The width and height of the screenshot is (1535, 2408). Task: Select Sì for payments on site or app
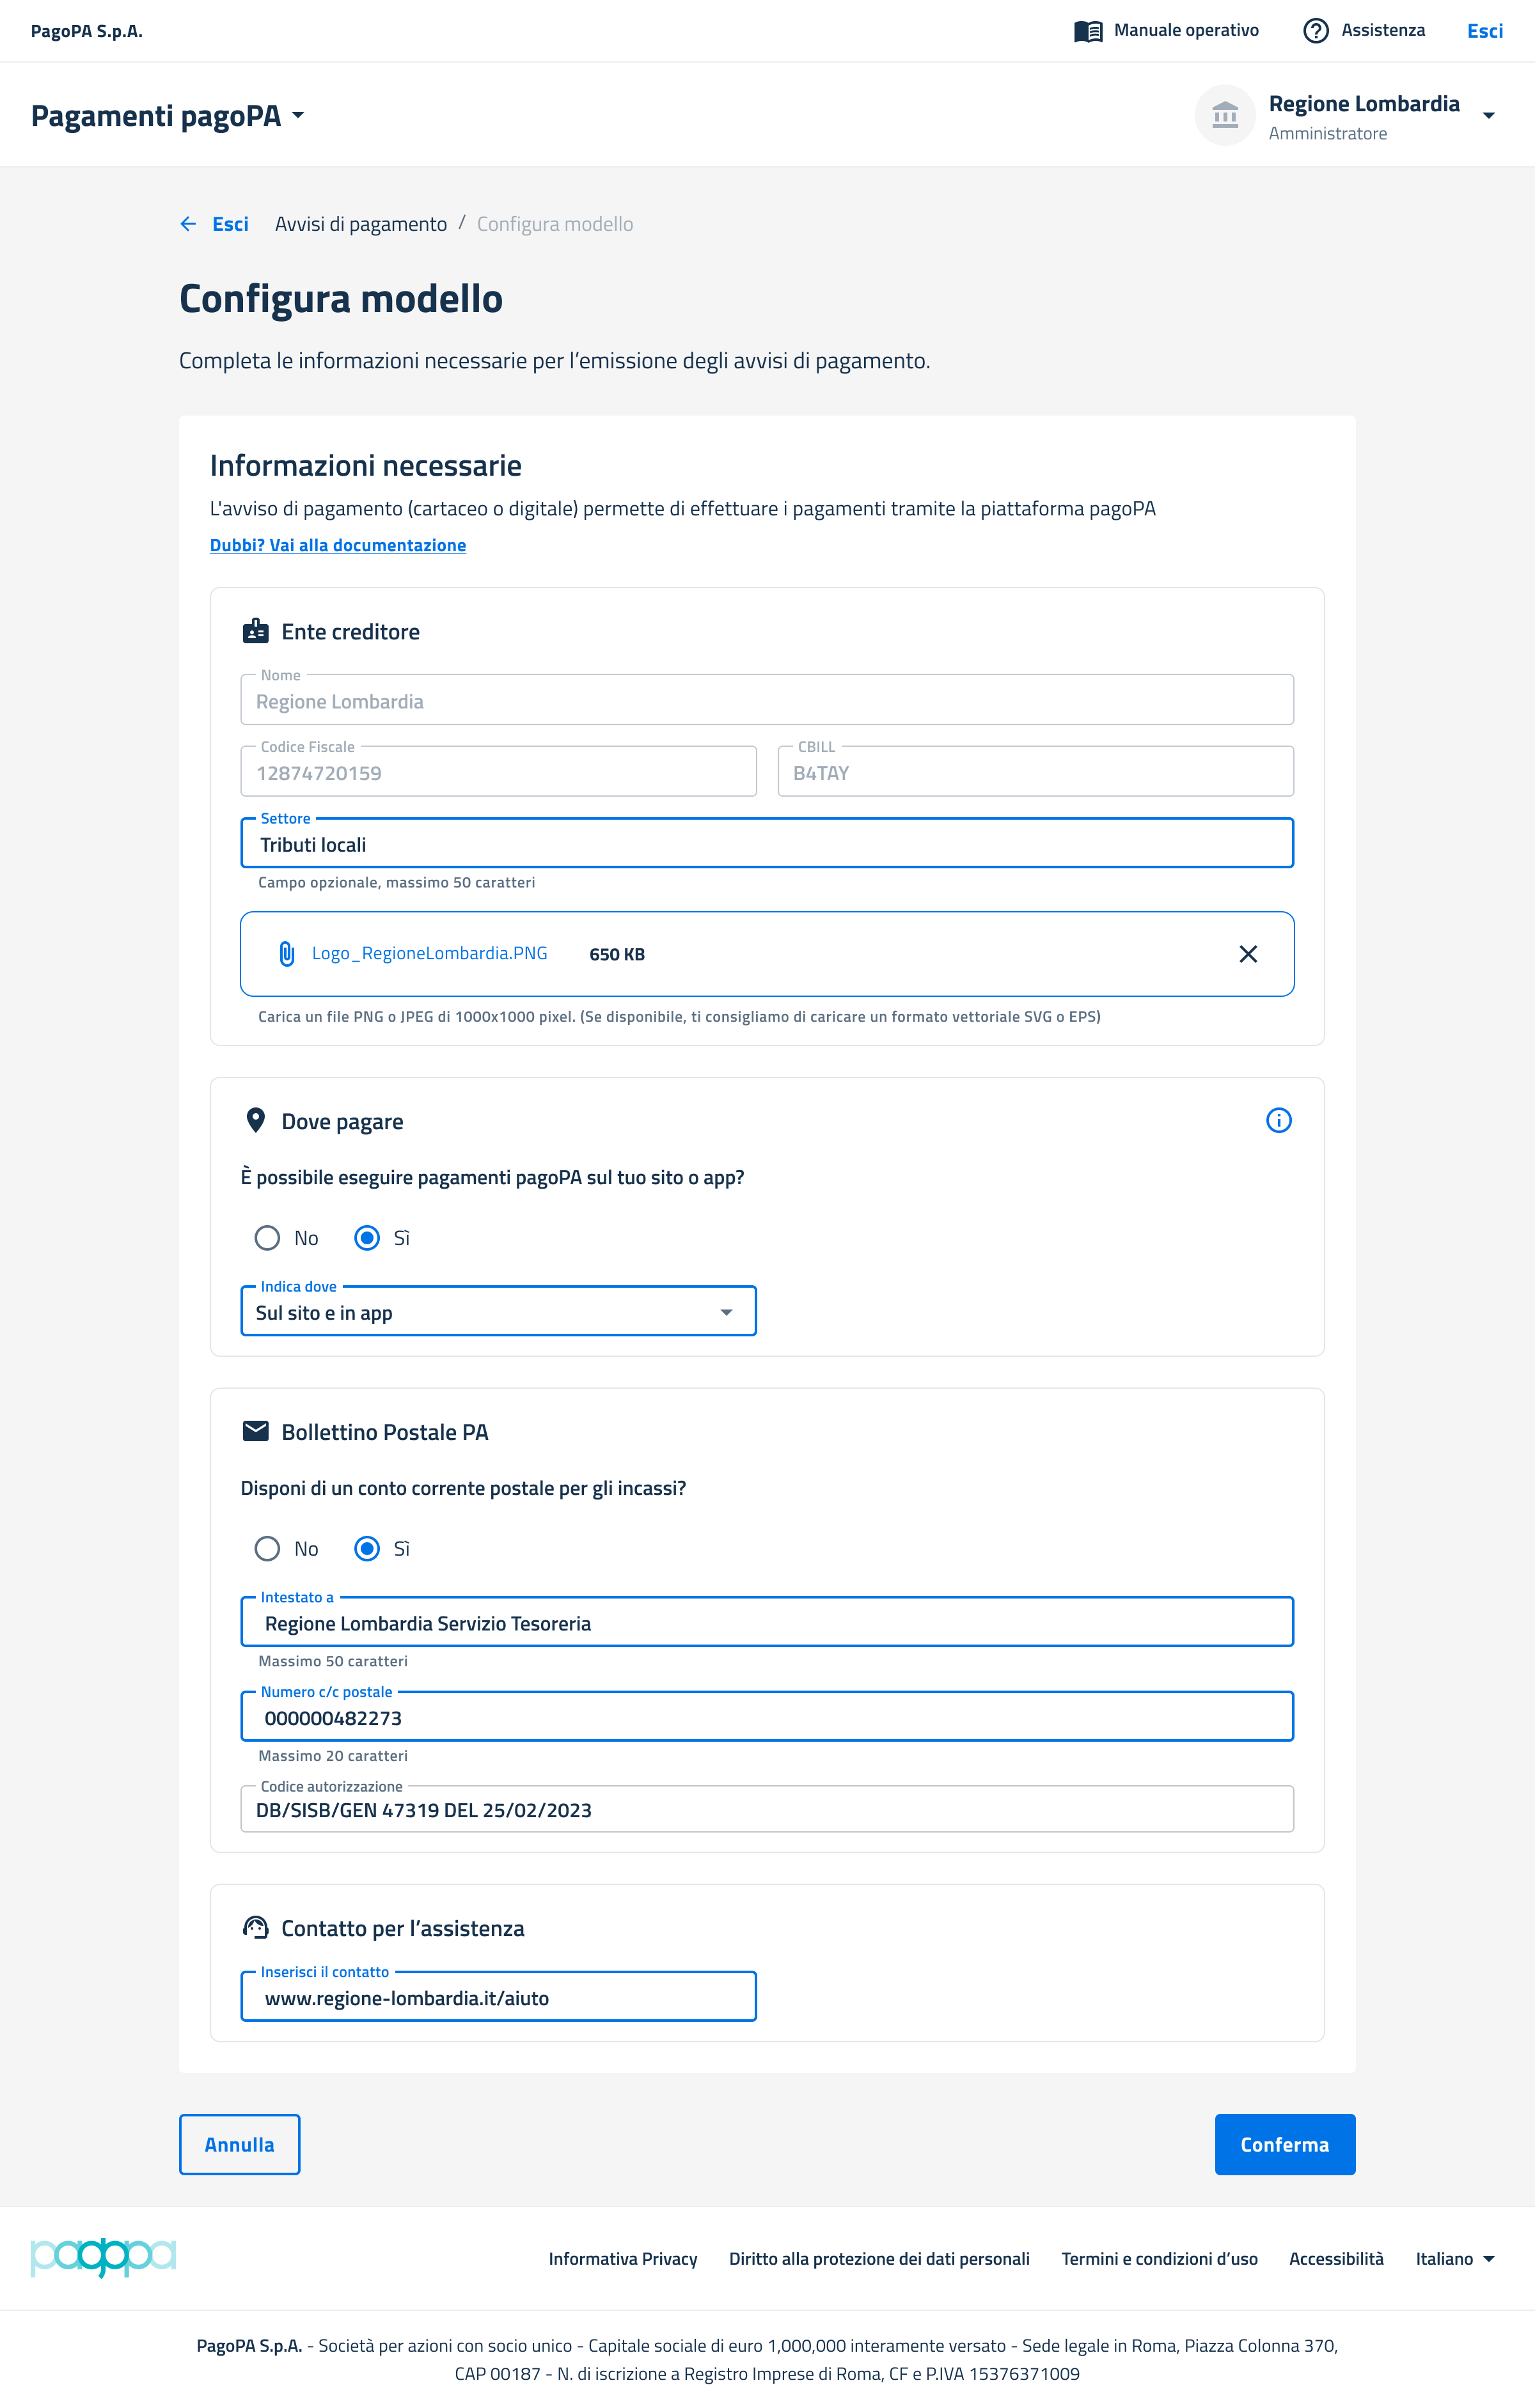click(x=367, y=1238)
